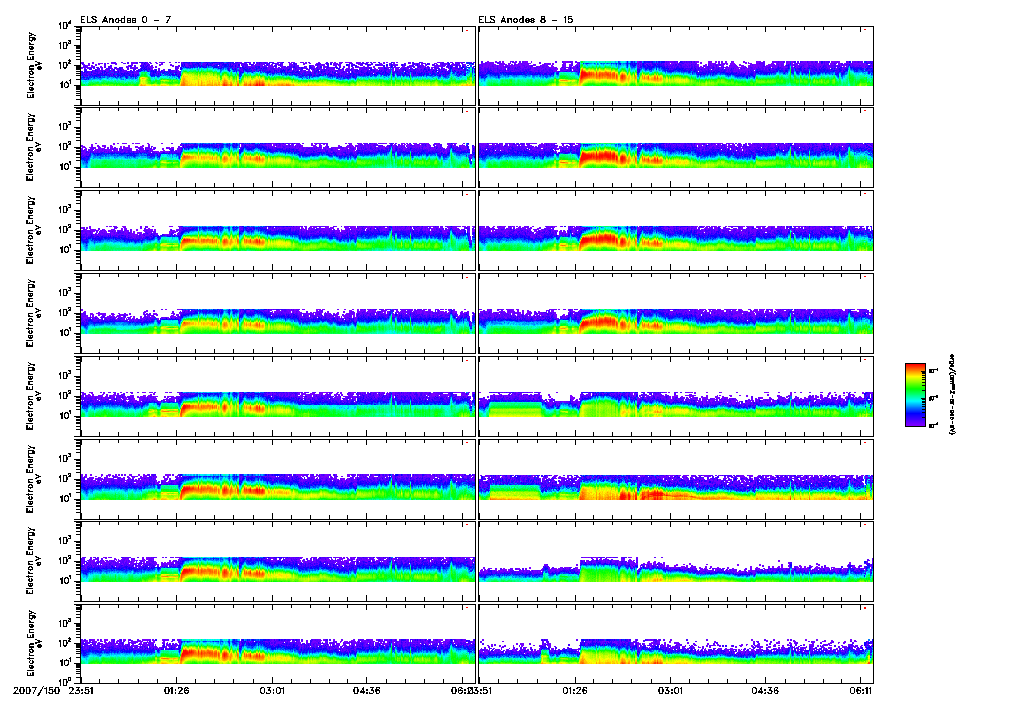Click the rainbow color scale bar
Screen dimensions: 1024x708
click(x=915, y=395)
